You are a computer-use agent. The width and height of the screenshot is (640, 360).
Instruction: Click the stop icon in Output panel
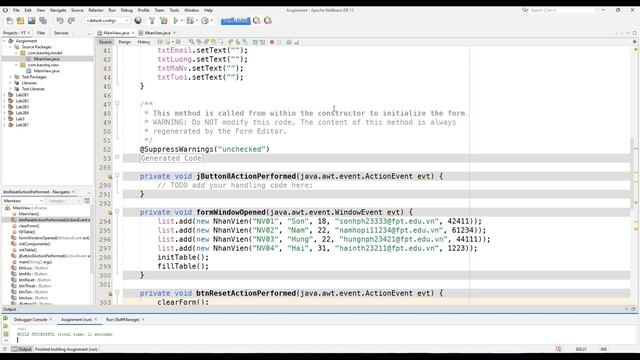[6, 334]
